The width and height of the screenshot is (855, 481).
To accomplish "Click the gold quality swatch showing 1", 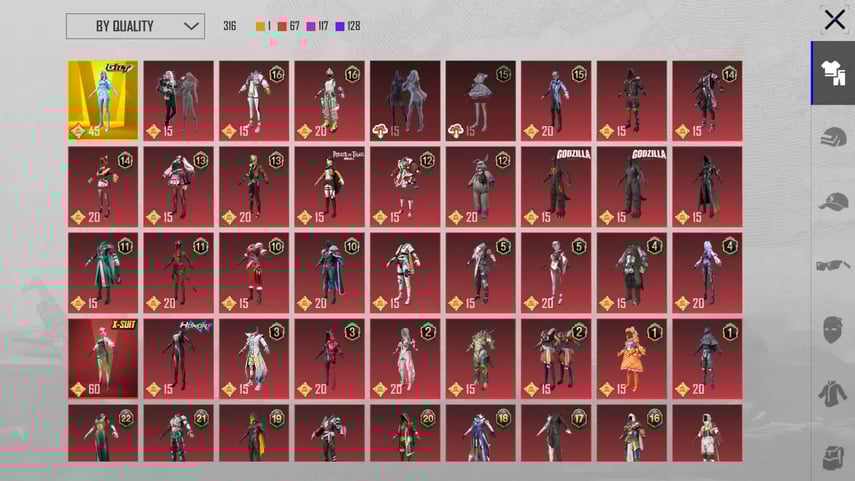I will tap(262, 26).
